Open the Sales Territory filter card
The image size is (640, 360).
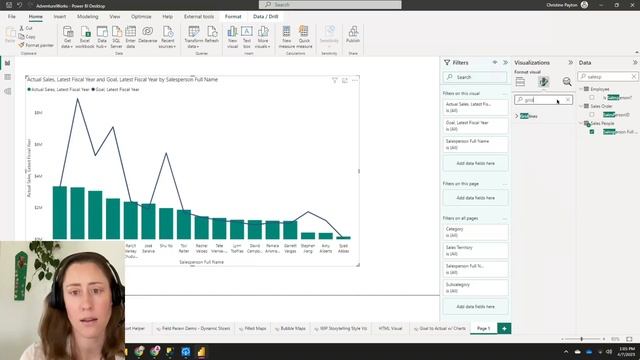click(x=476, y=251)
